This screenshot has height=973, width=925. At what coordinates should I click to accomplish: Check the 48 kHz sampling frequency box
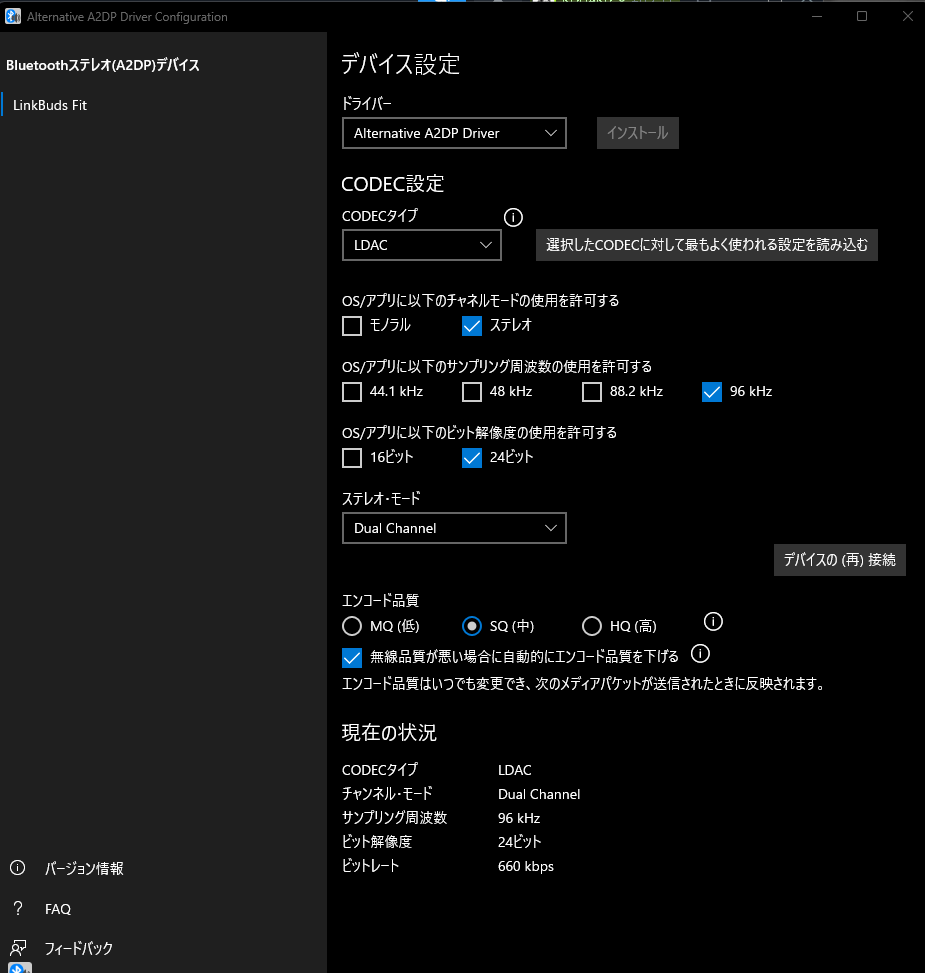pyautogui.click(x=472, y=392)
